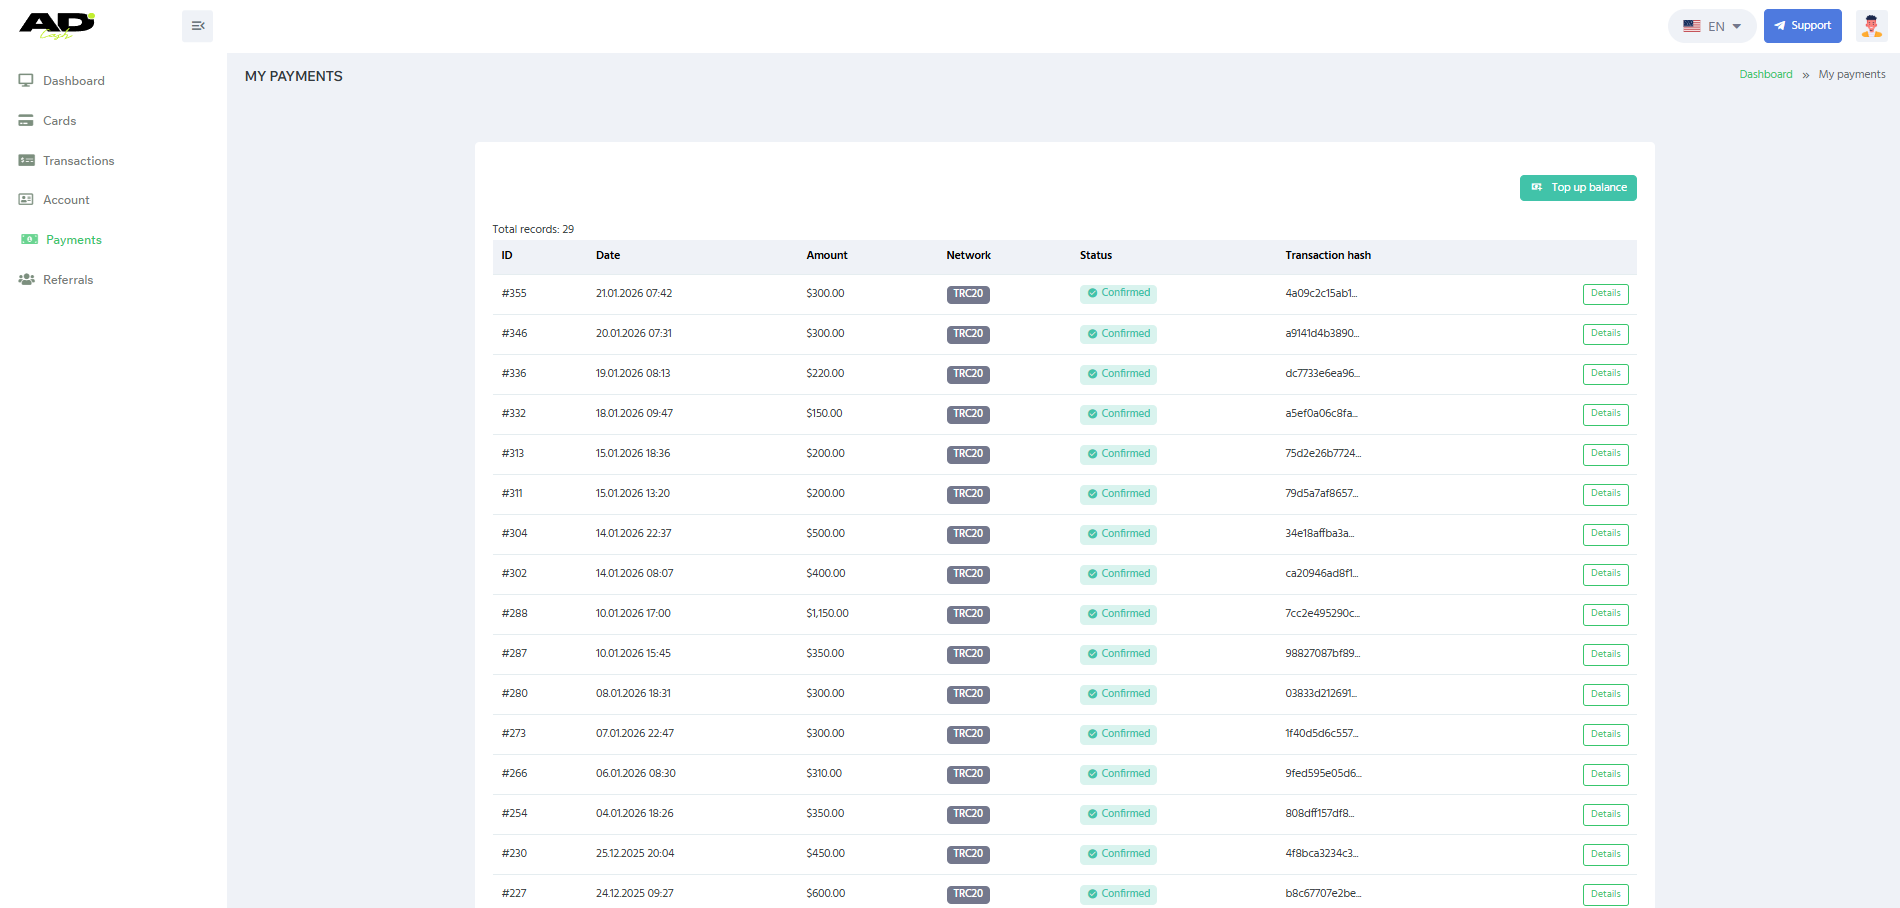Click the Cards credit card icon
This screenshot has width=1900, height=908.
pyautogui.click(x=26, y=121)
